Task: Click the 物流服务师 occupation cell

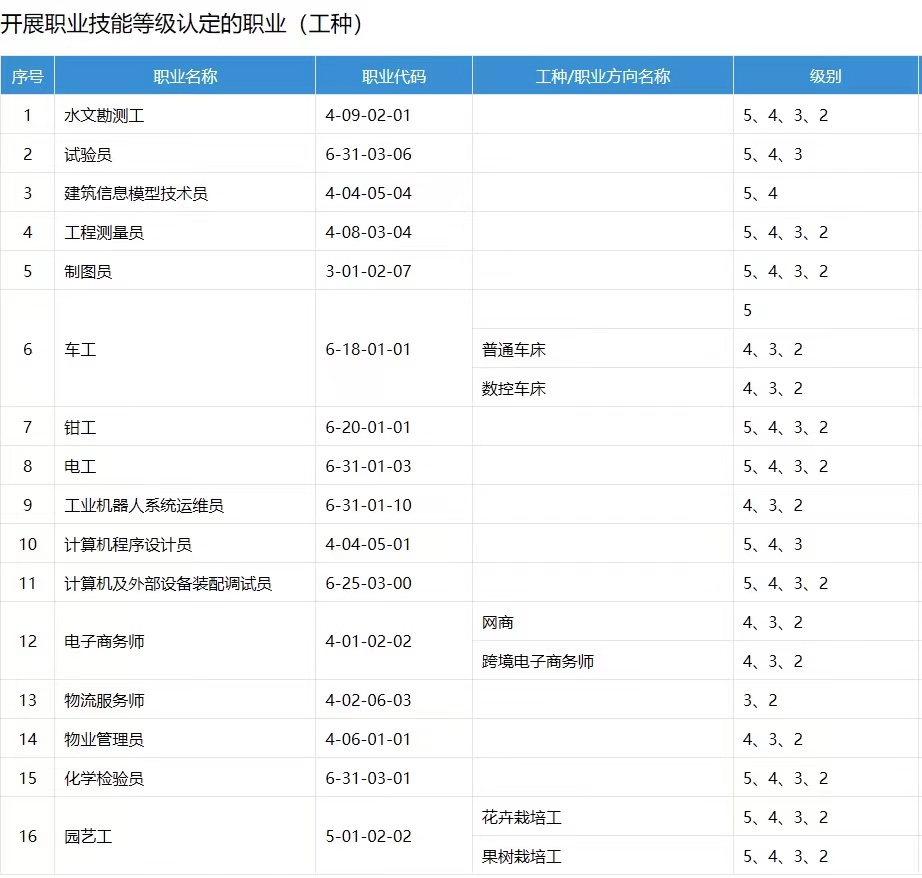Action: tap(104, 700)
